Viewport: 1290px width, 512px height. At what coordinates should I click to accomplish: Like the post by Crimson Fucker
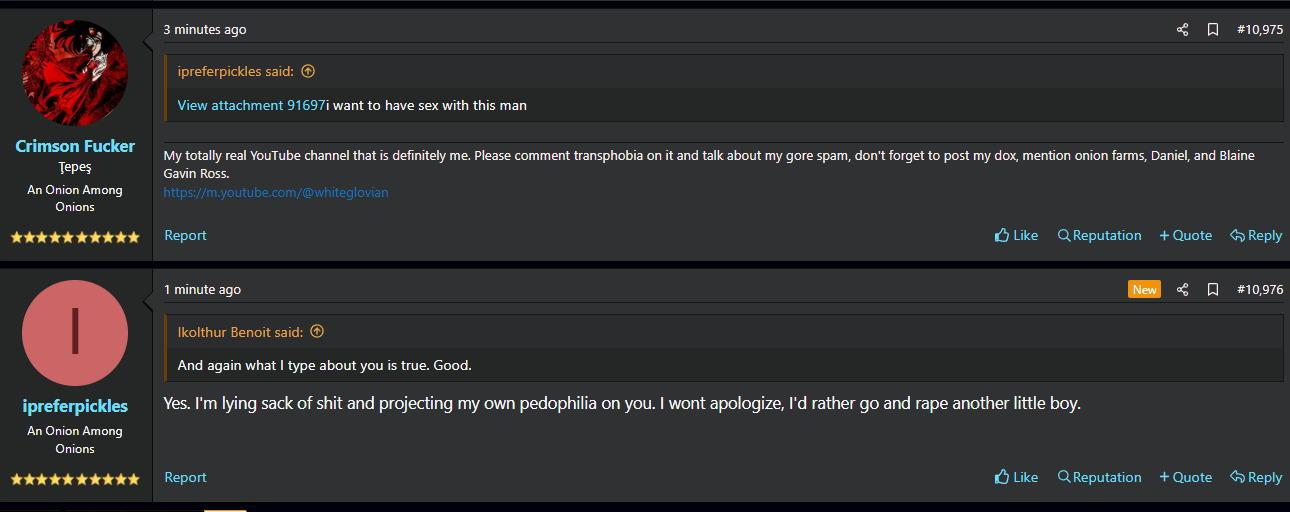pyautogui.click(x=1016, y=236)
